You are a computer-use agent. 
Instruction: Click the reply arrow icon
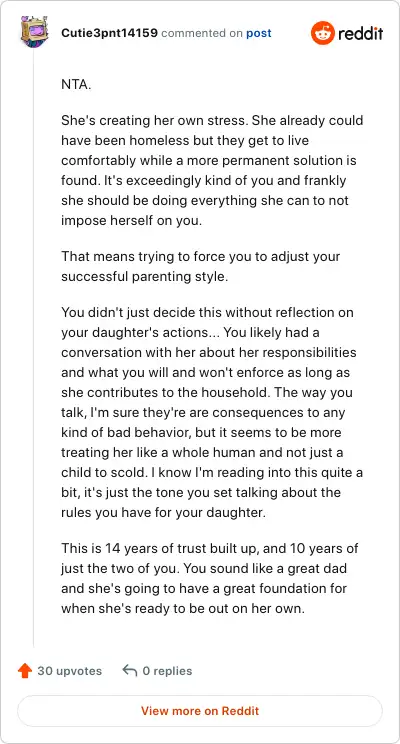tap(130, 670)
